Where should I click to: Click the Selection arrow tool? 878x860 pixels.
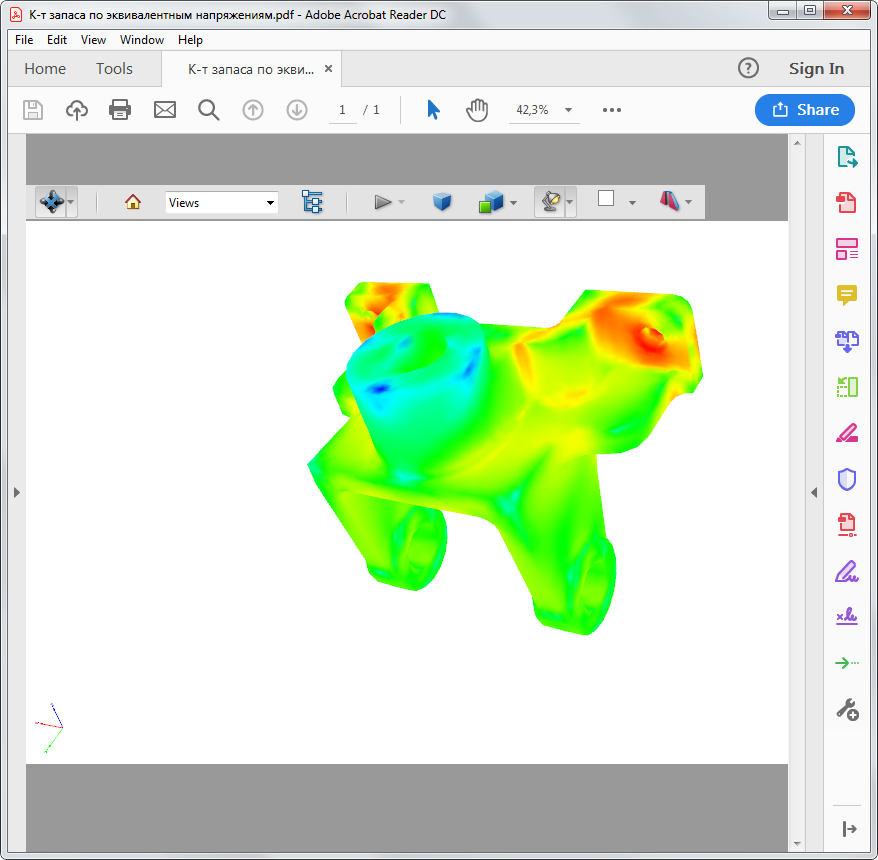433,110
